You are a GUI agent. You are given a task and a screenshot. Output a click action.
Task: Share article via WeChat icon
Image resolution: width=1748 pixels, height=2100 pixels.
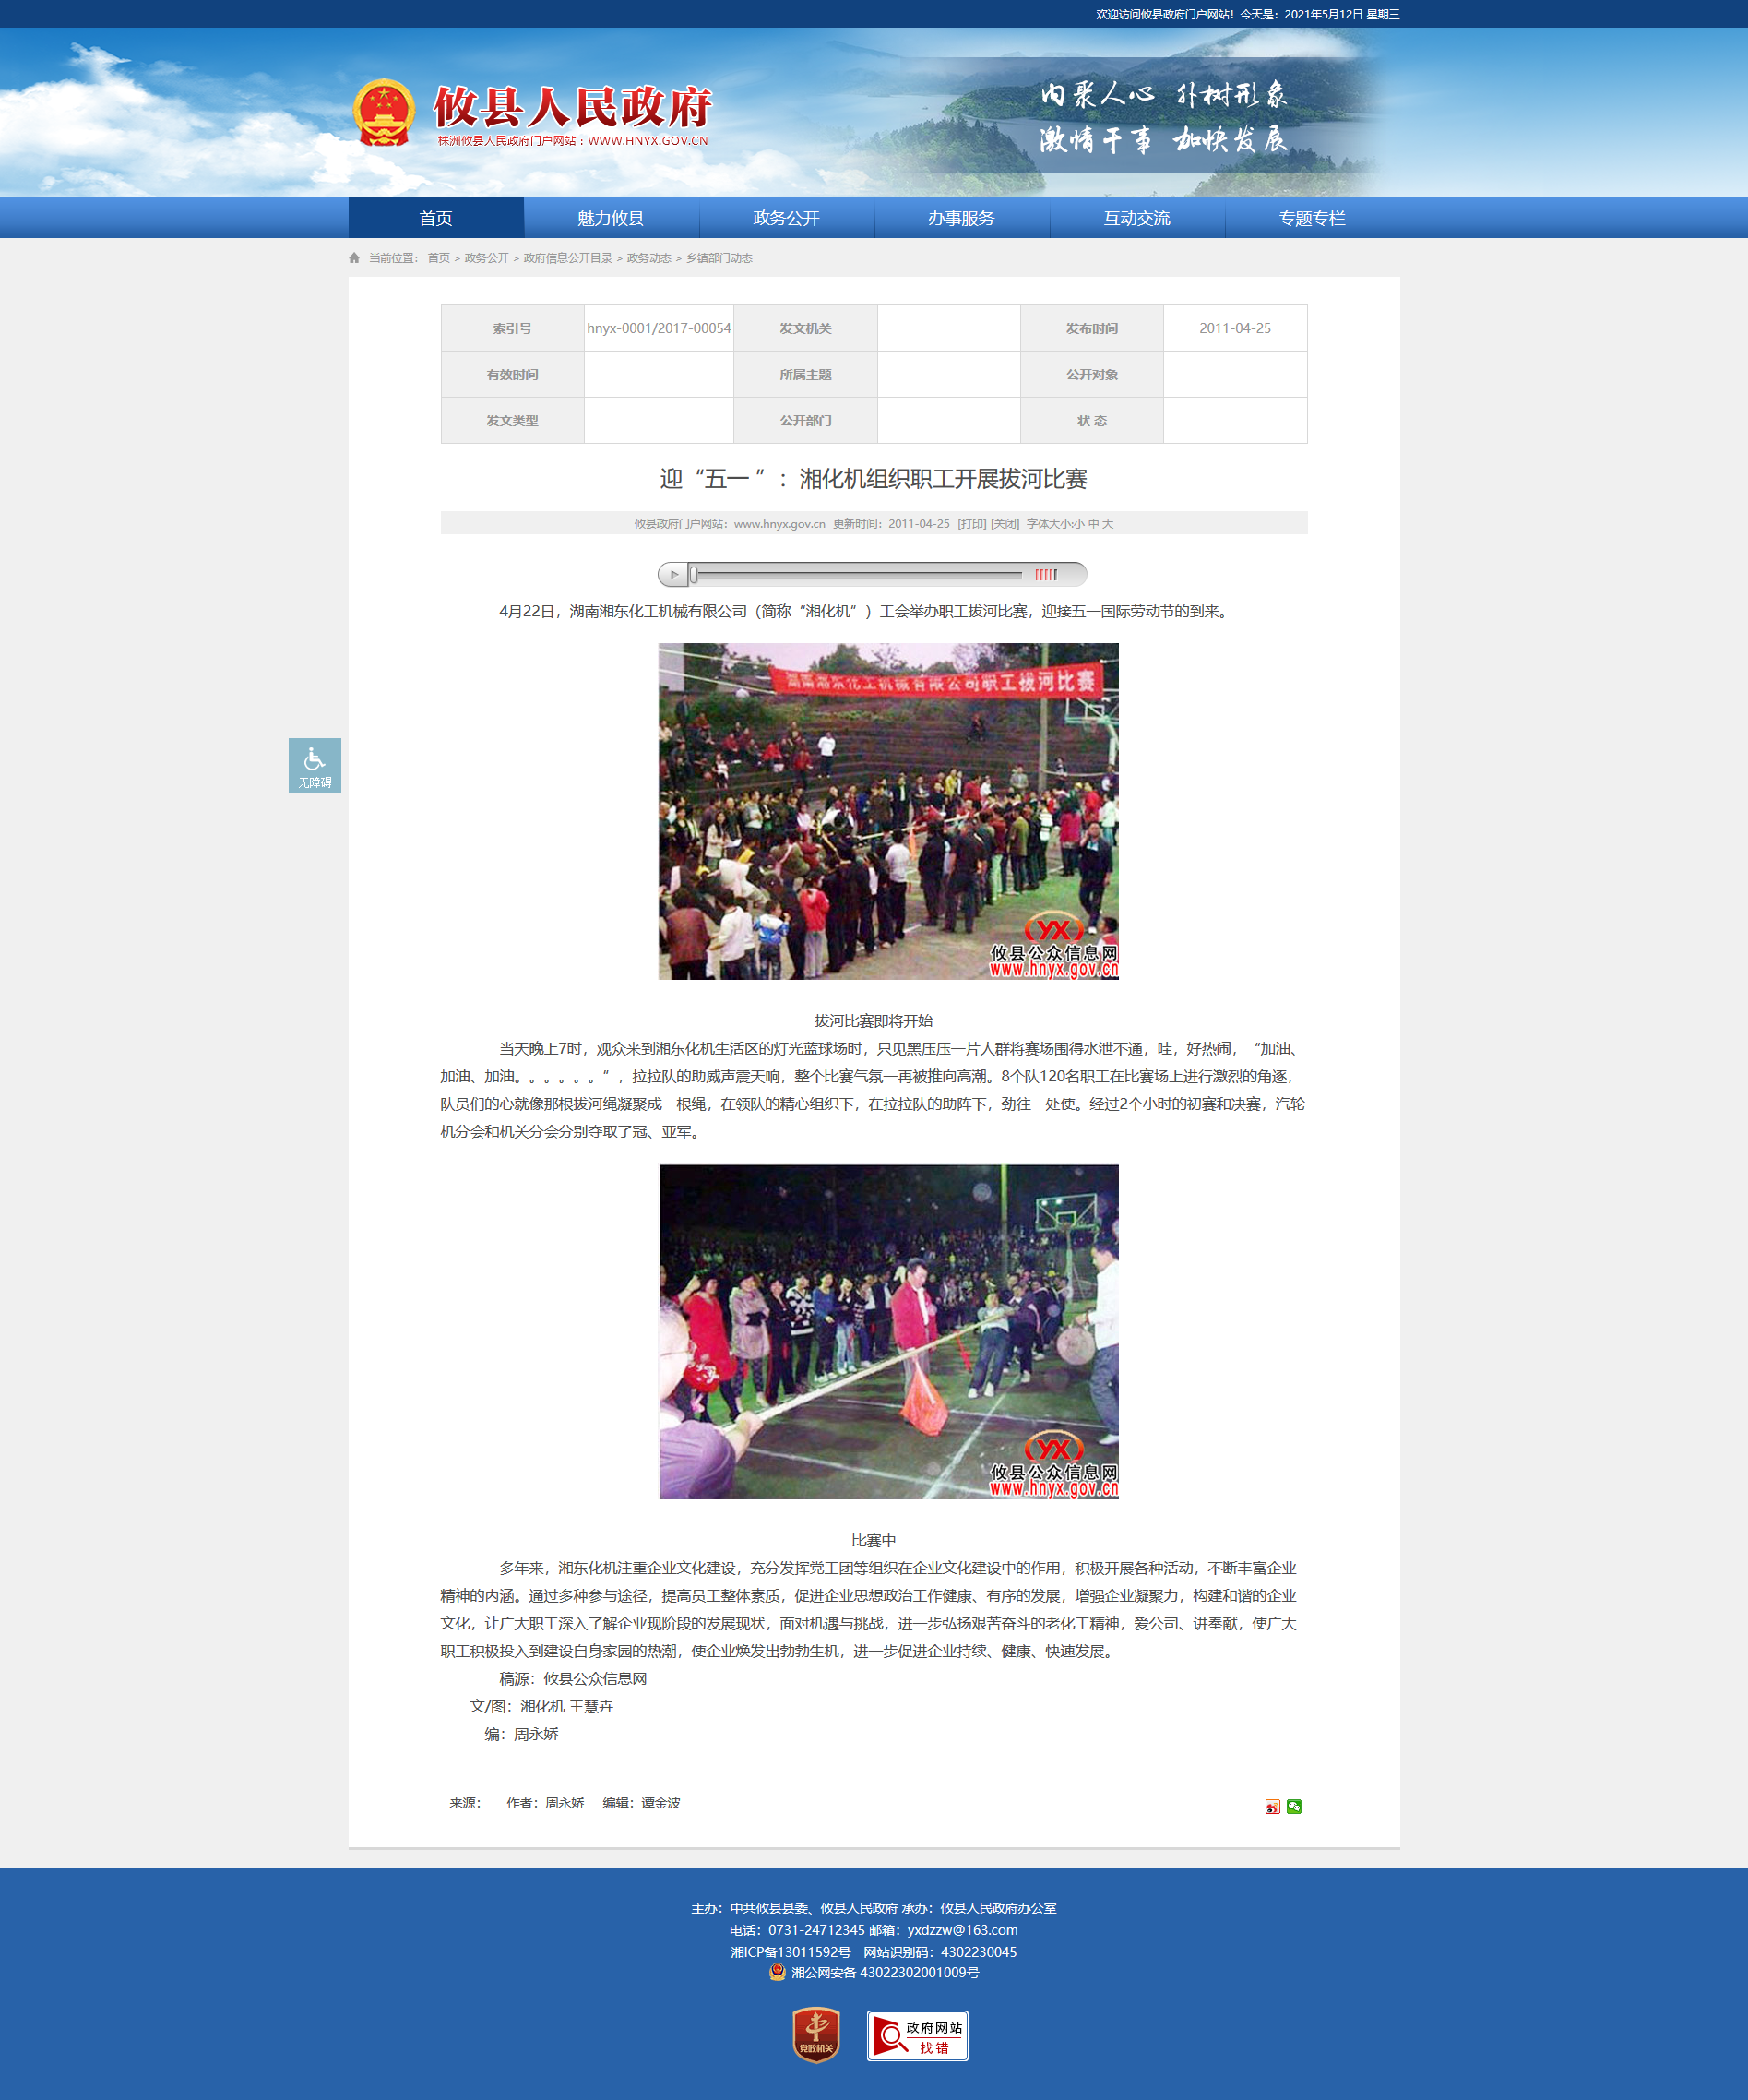tap(1294, 1806)
